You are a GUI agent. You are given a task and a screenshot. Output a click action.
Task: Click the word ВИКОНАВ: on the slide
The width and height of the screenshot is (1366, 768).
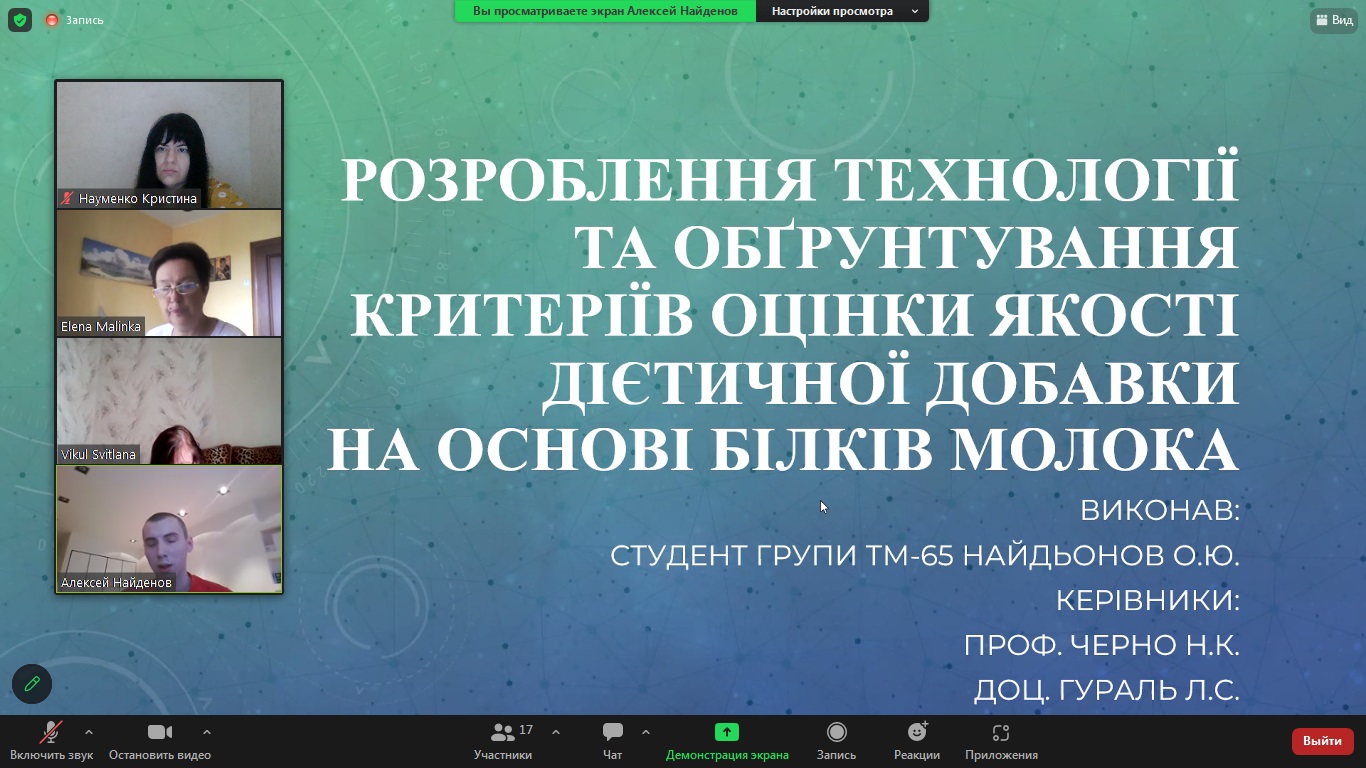tap(1160, 511)
